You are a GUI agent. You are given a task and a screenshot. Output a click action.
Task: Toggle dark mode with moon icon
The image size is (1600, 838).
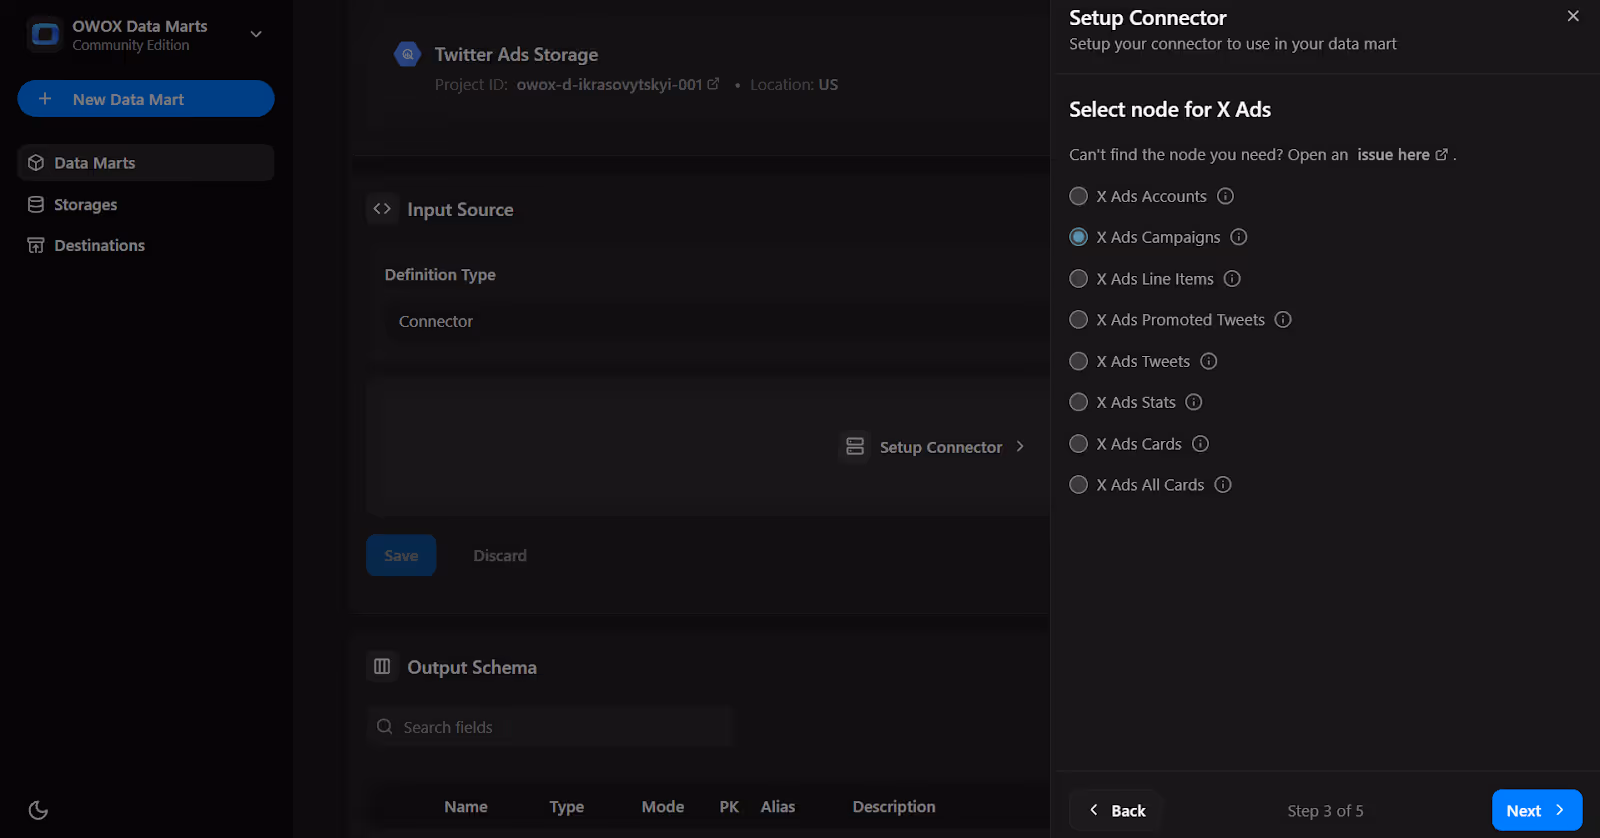38,810
